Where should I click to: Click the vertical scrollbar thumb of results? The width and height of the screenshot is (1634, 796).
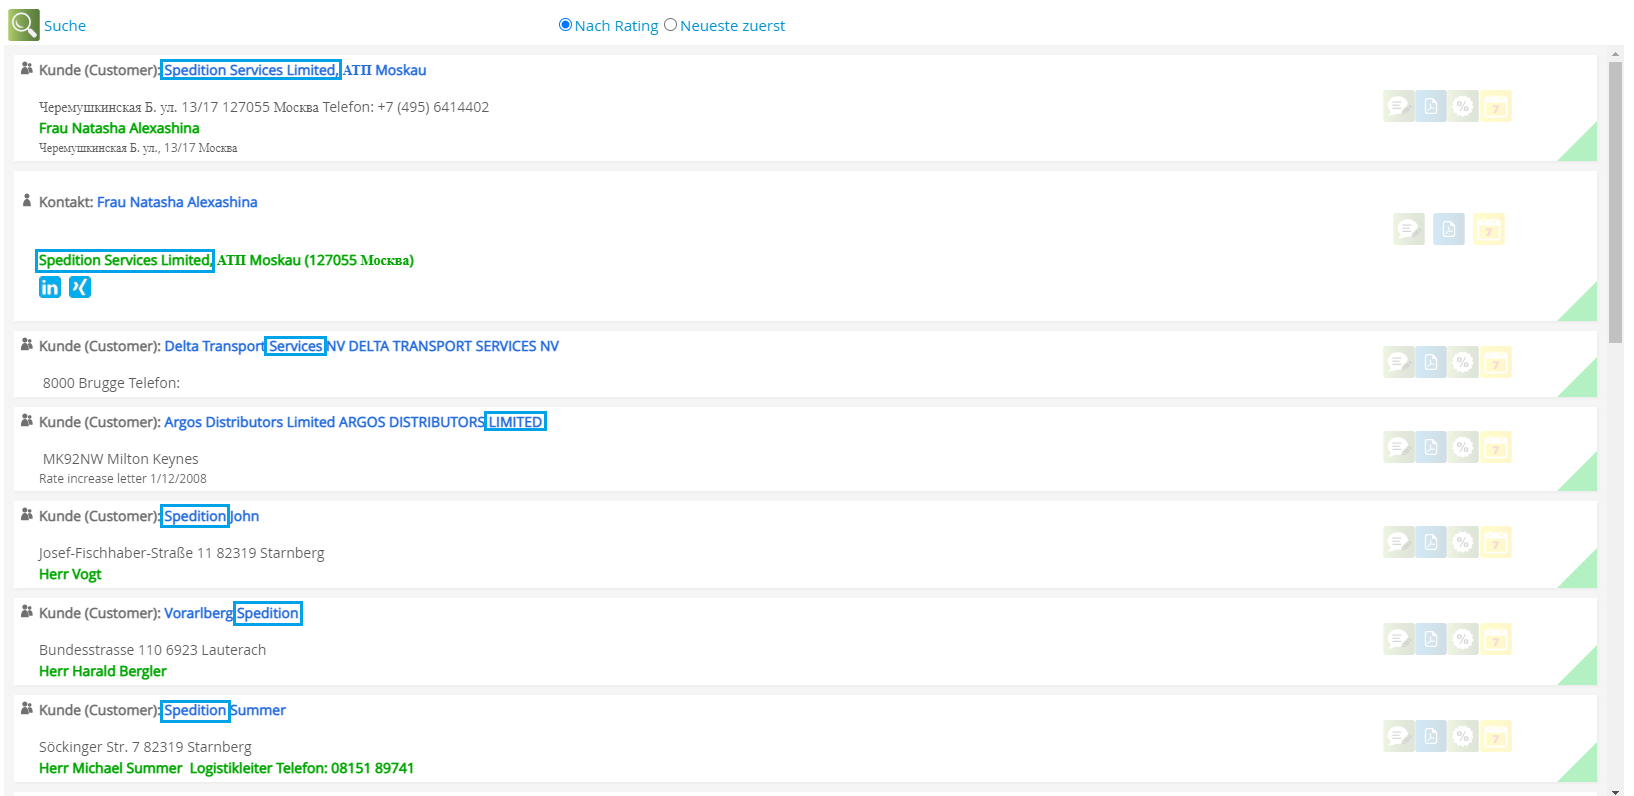[1615, 200]
